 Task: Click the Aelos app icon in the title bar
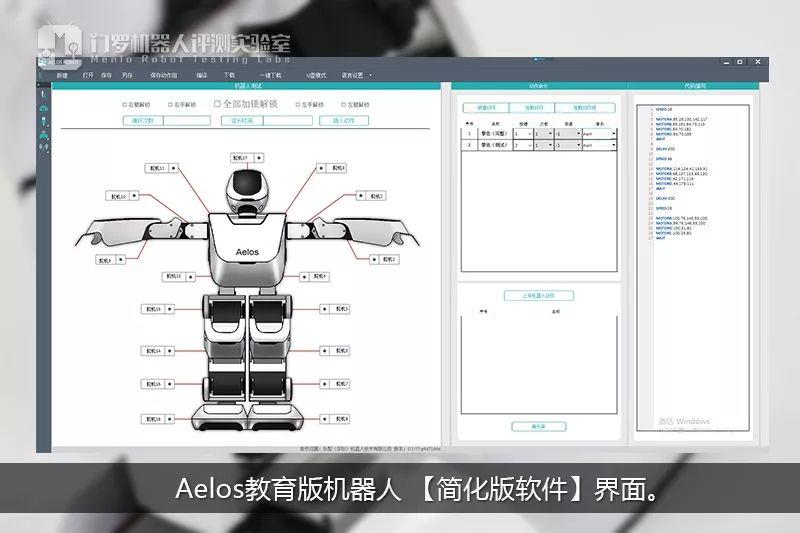(x=43, y=62)
